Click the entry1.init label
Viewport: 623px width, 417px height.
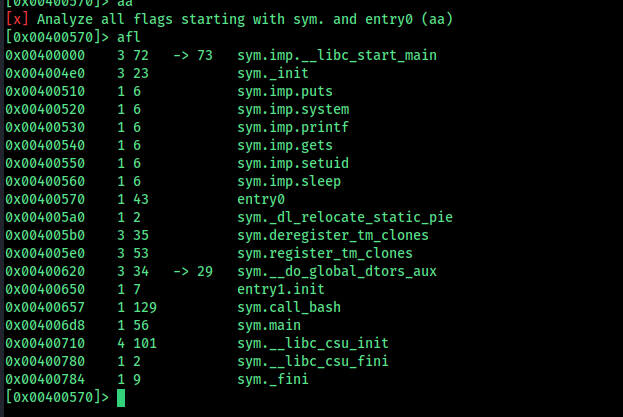click(x=281, y=289)
